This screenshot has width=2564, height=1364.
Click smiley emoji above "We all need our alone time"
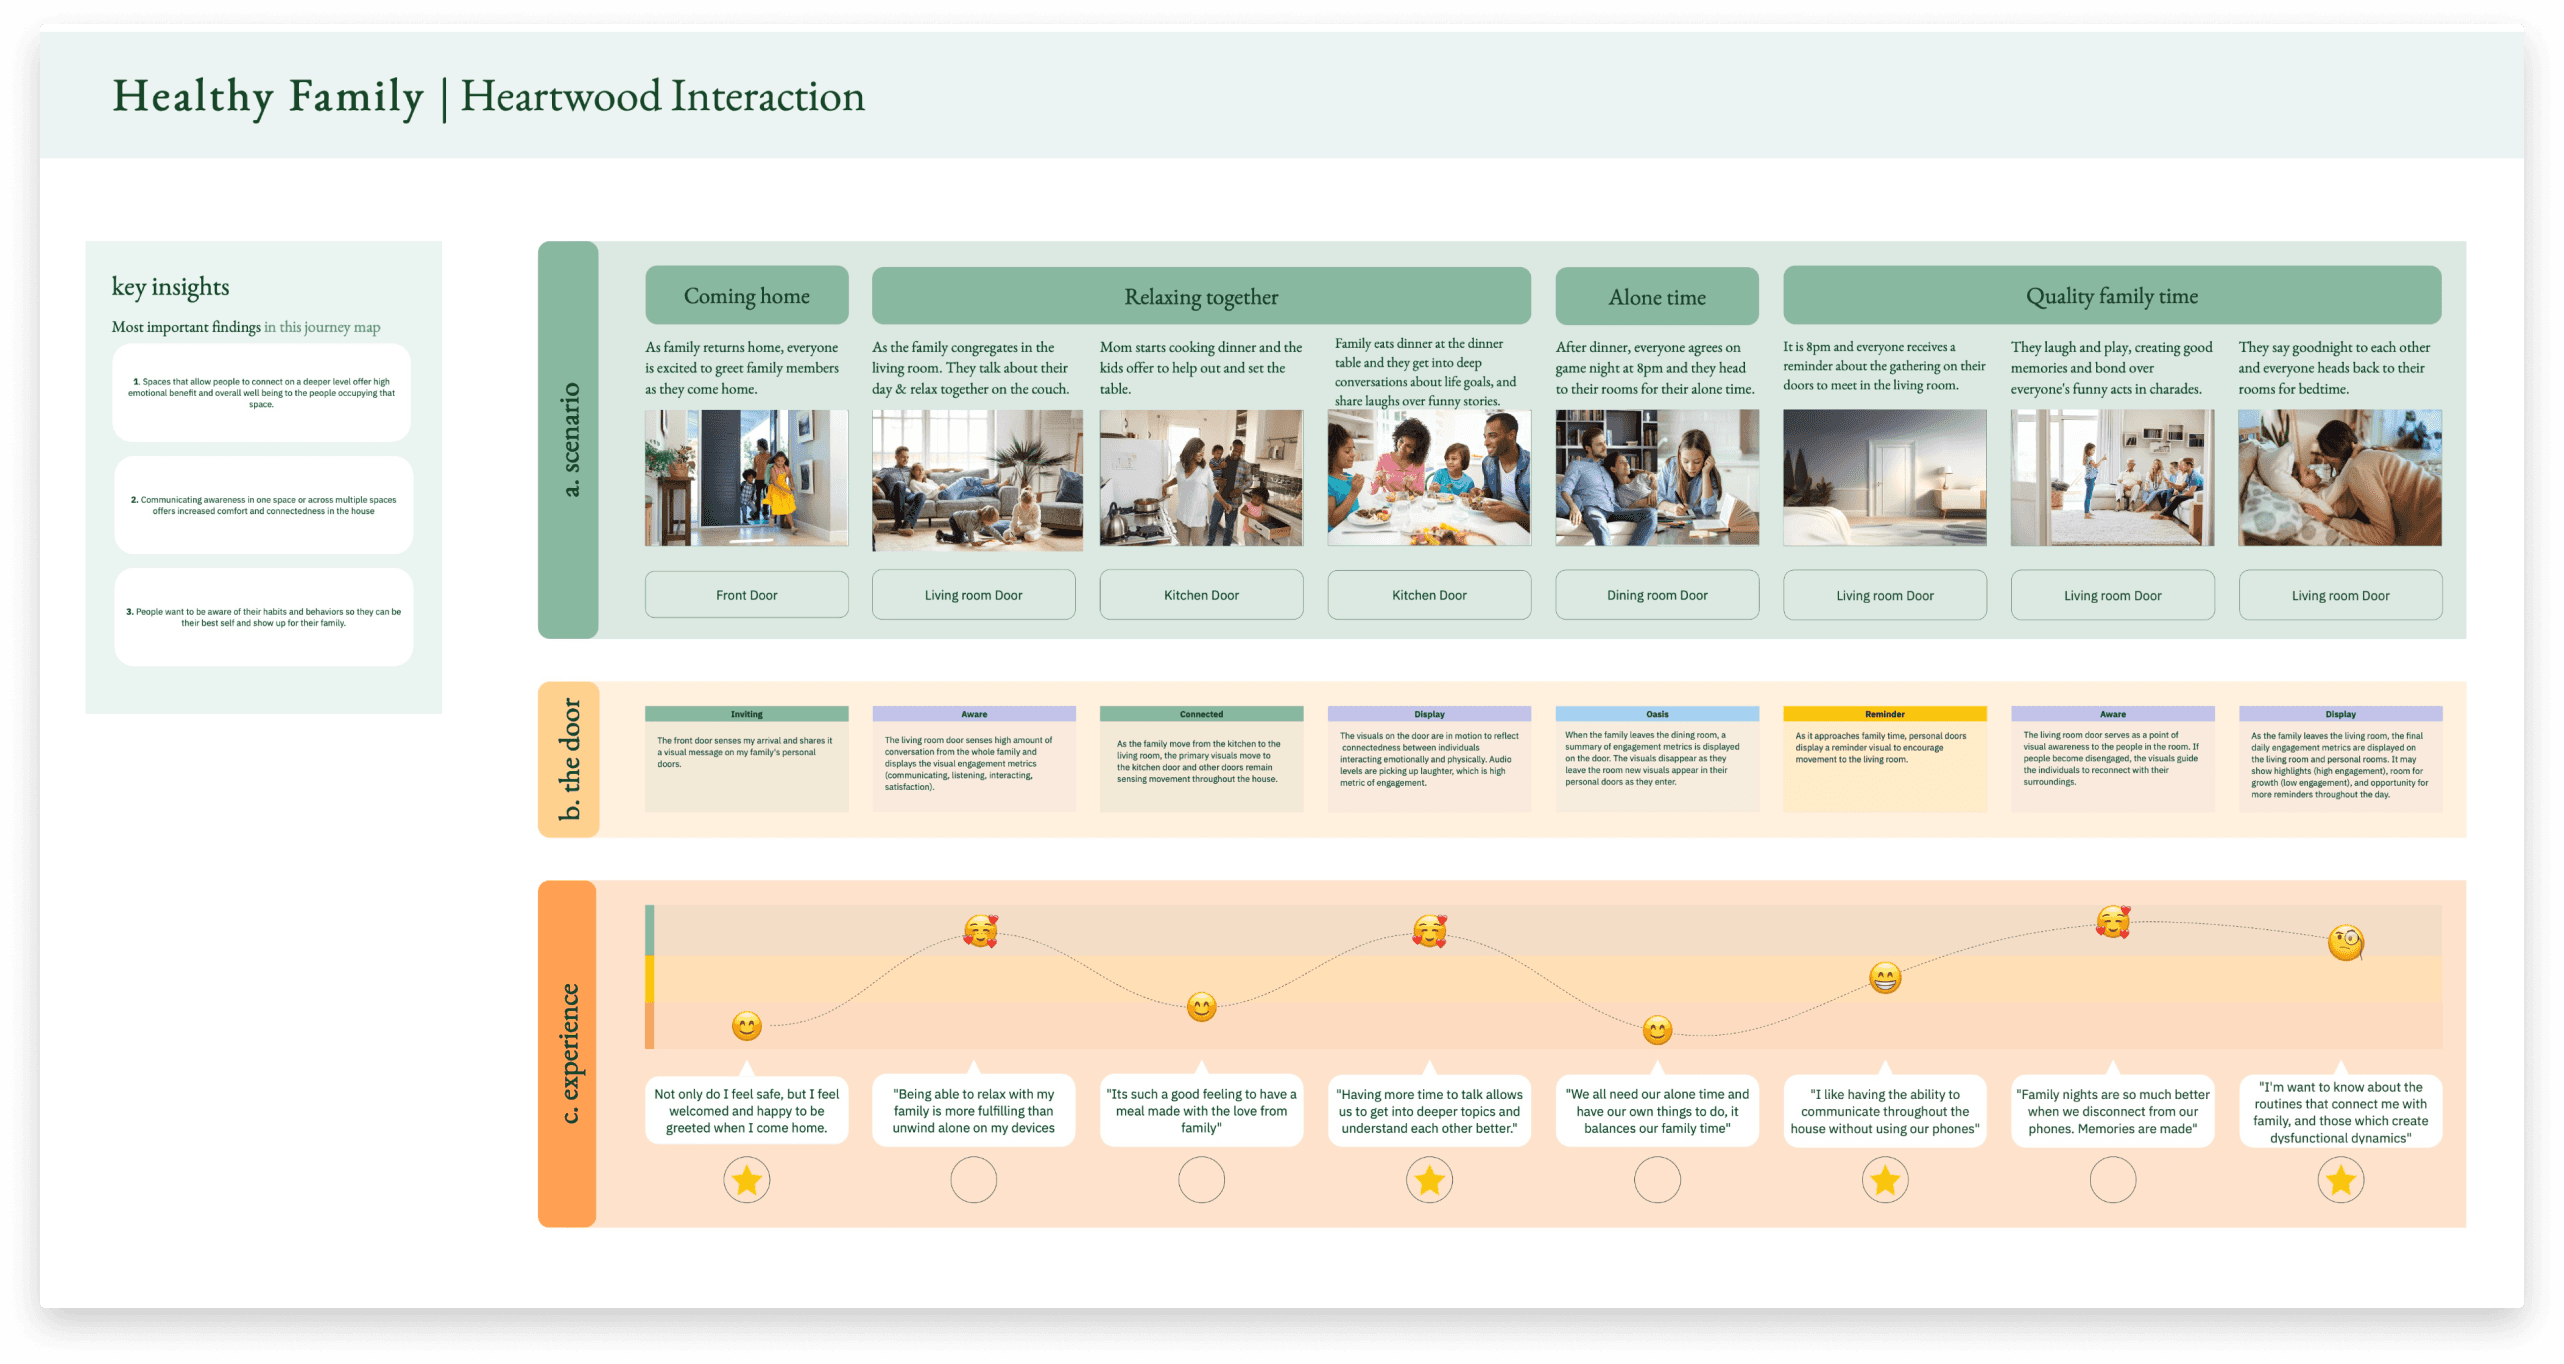(x=1657, y=1029)
